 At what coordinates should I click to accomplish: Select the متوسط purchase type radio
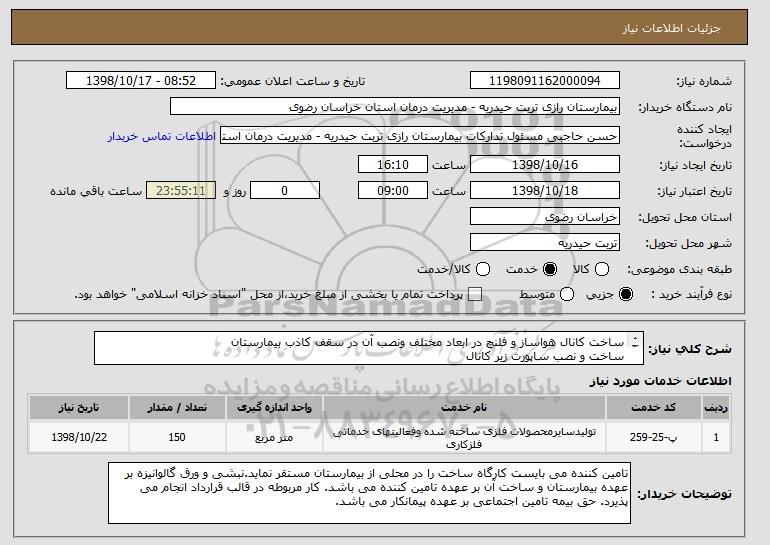(567, 294)
